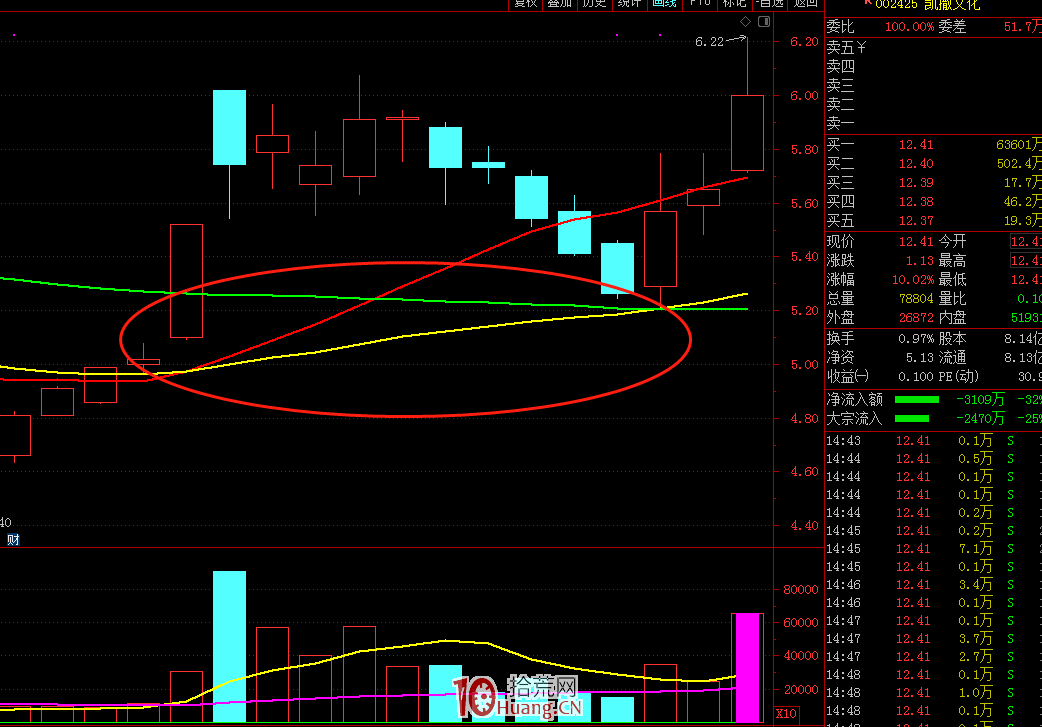The image size is (1042, 727).
Task: Click the 涨跌 1.13 change value
Action: [x=920, y=260]
